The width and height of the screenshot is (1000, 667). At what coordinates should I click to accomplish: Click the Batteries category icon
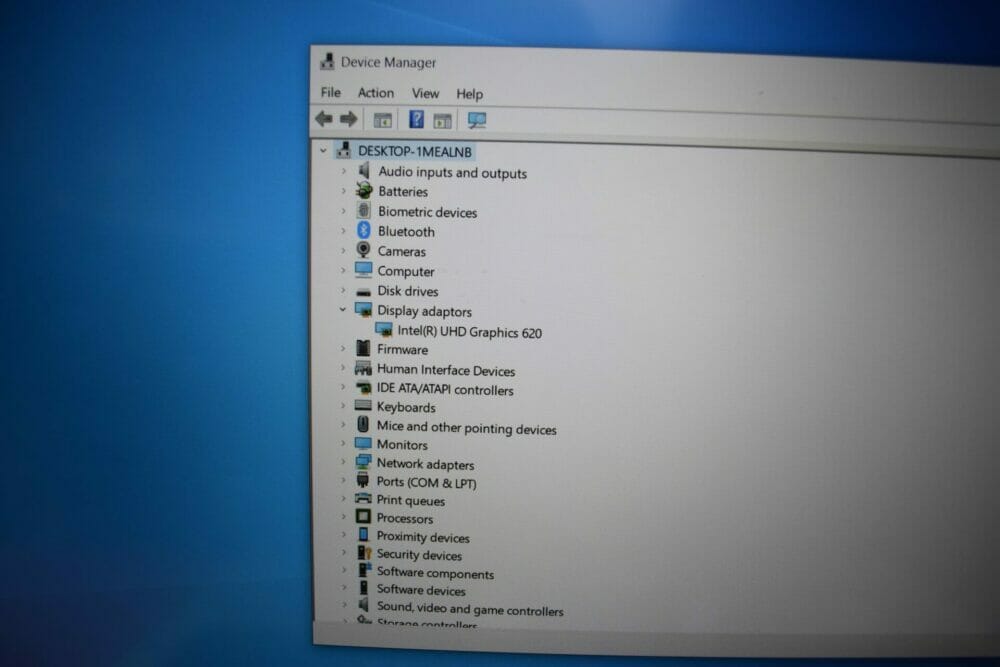tap(364, 190)
